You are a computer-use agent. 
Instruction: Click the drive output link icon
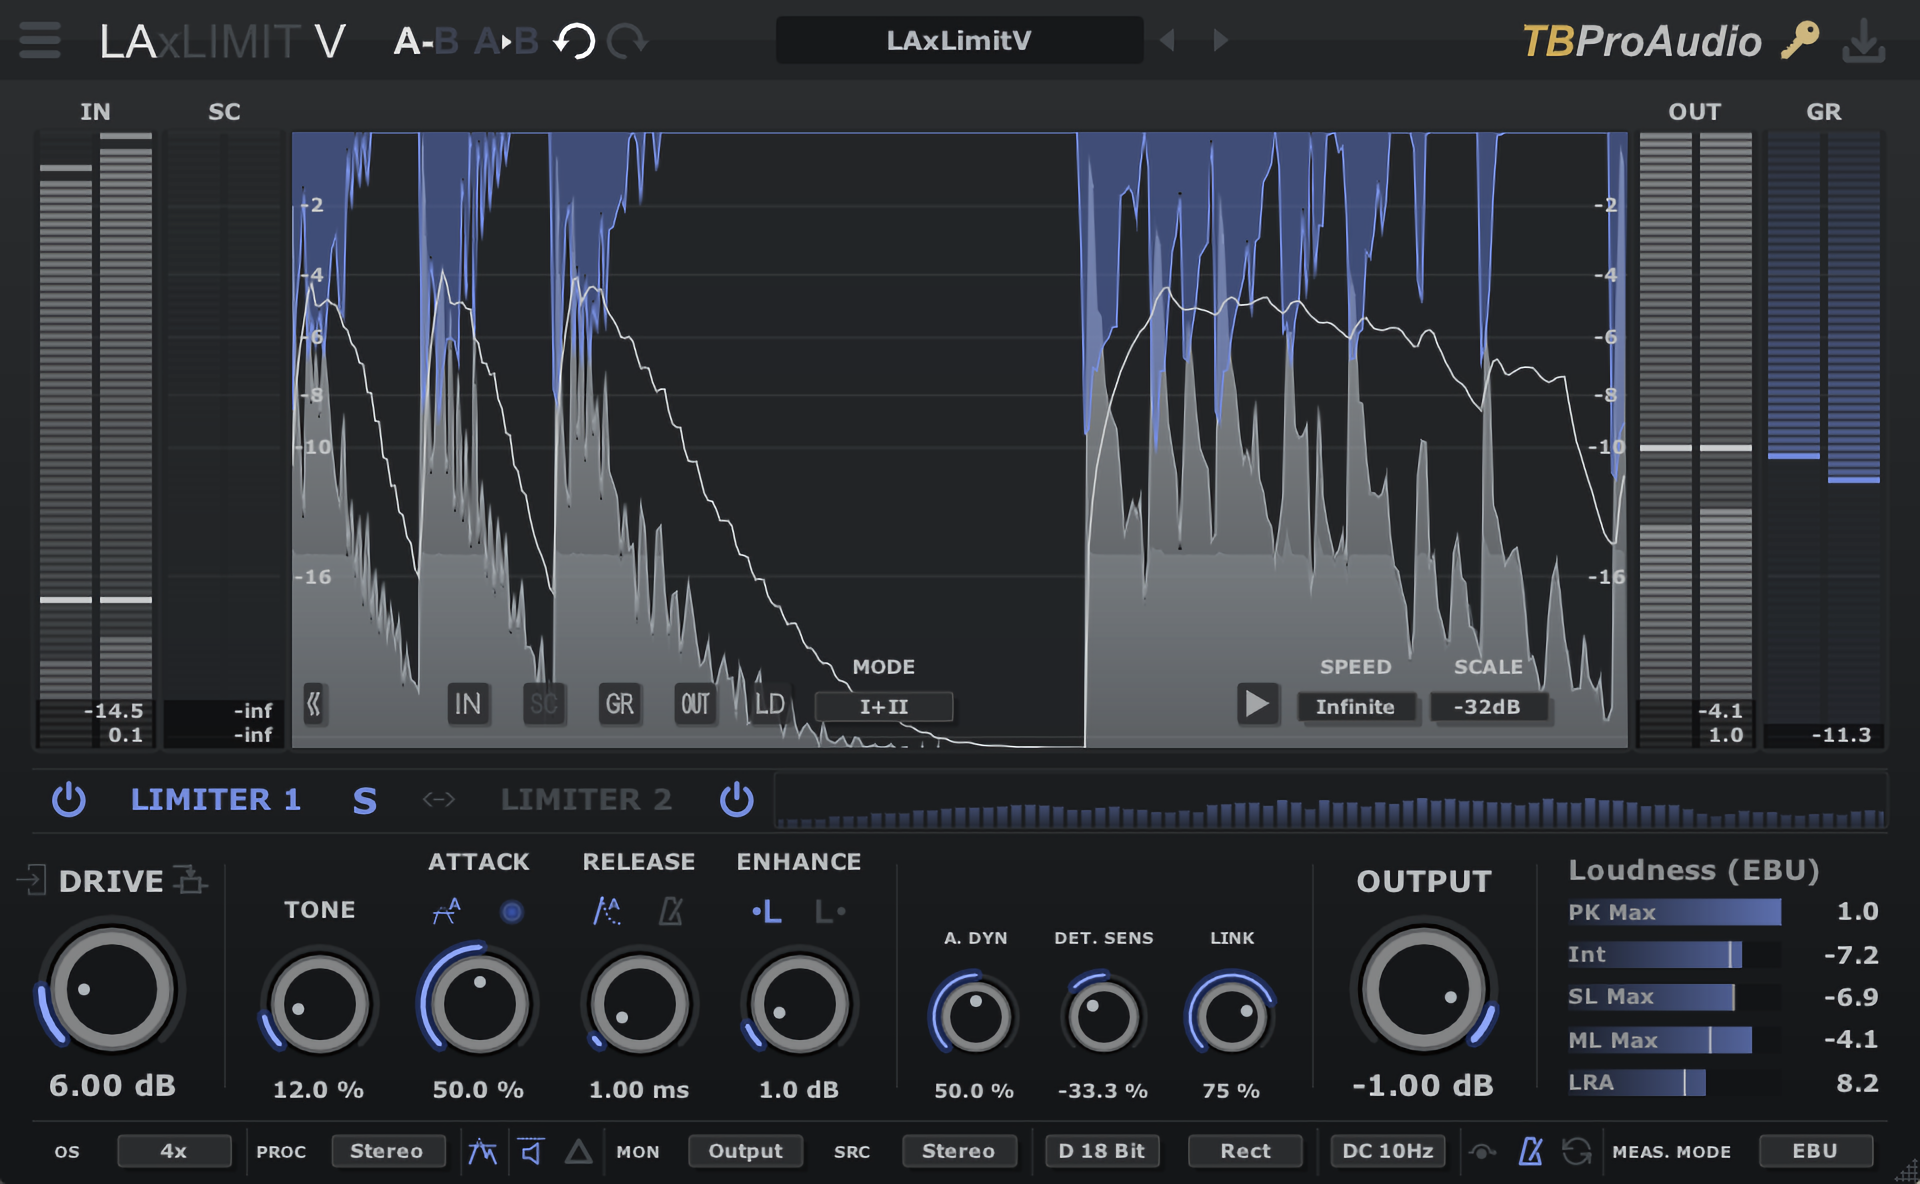[189, 880]
